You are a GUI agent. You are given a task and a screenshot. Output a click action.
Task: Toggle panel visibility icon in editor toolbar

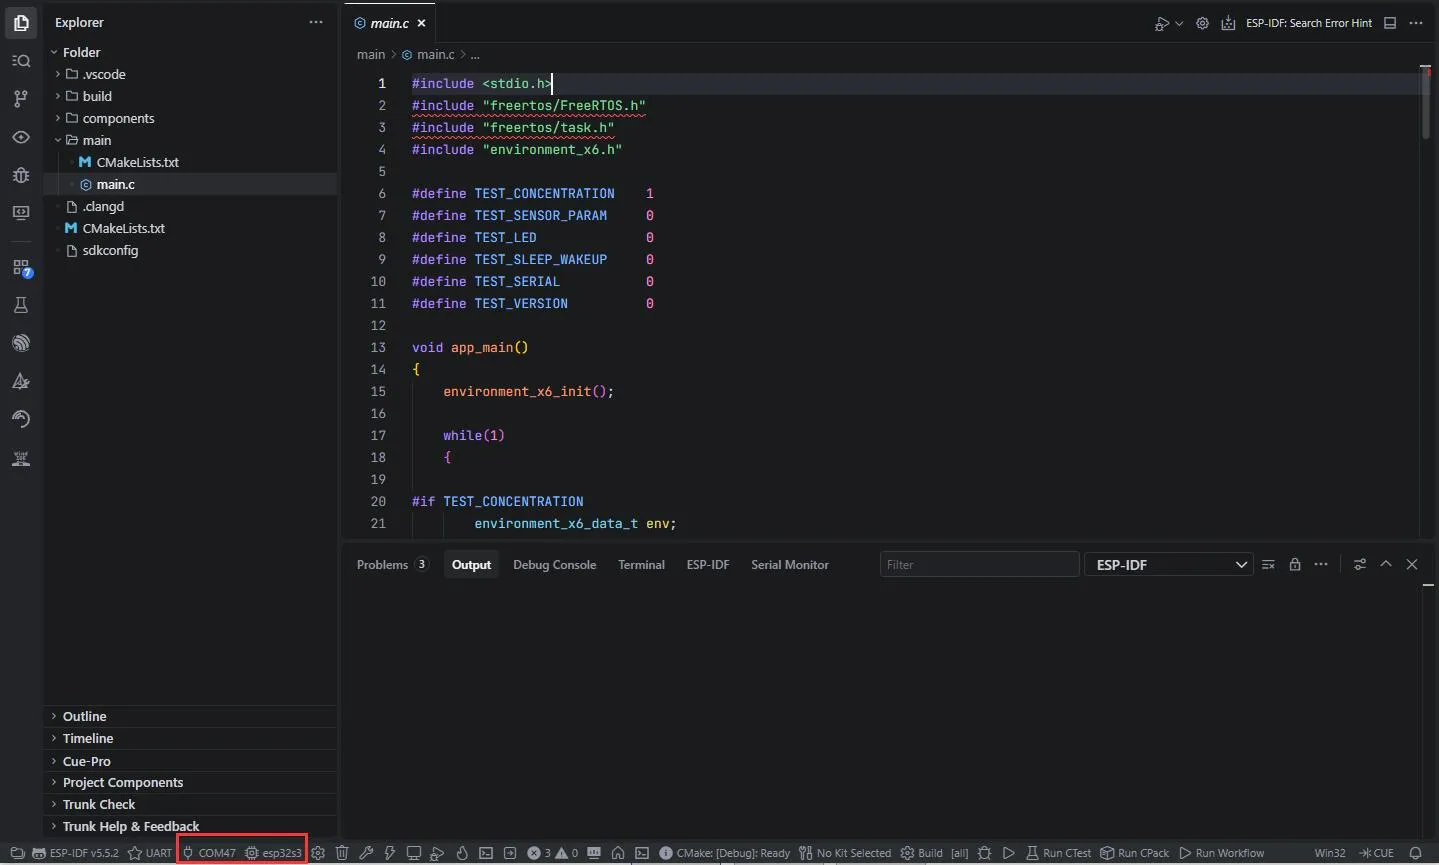coord(1390,23)
